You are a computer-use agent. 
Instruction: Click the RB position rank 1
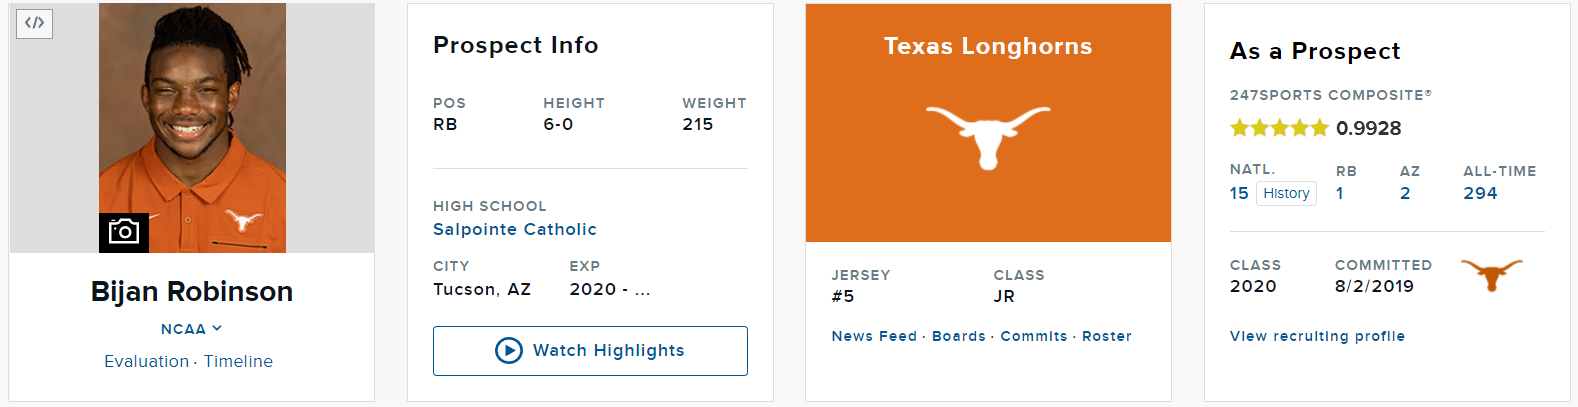pos(1340,193)
